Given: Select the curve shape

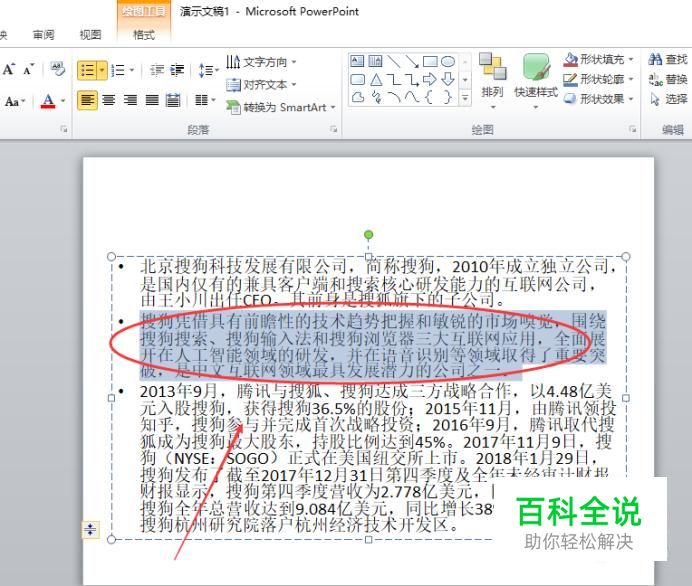Looking at the screenshot, I should [x=412, y=97].
